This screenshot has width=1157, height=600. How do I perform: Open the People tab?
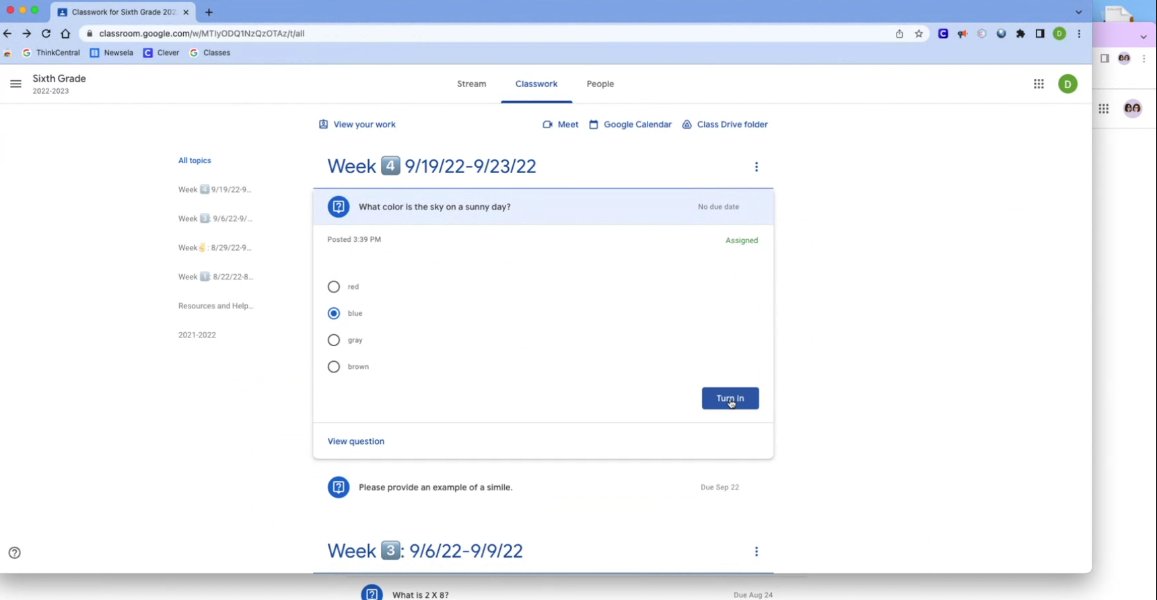click(x=600, y=84)
